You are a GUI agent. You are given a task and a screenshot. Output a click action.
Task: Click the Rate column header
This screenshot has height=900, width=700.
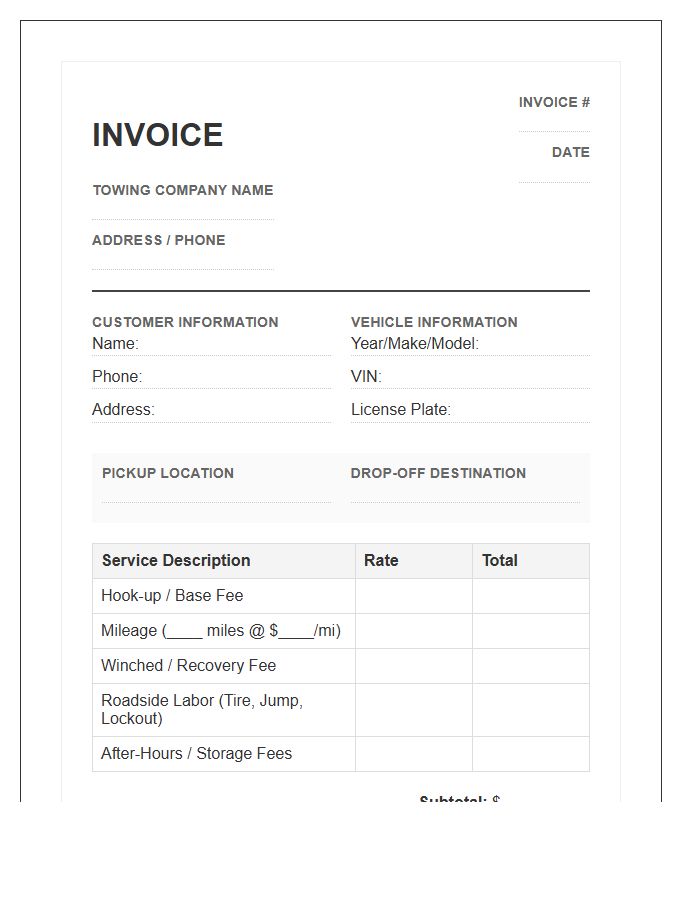click(414, 561)
